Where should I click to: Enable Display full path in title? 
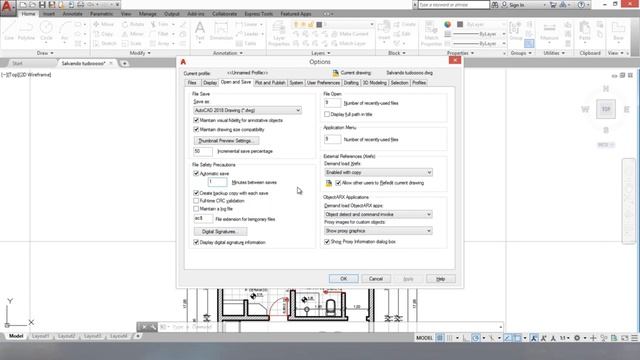pyautogui.click(x=327, y=114)
